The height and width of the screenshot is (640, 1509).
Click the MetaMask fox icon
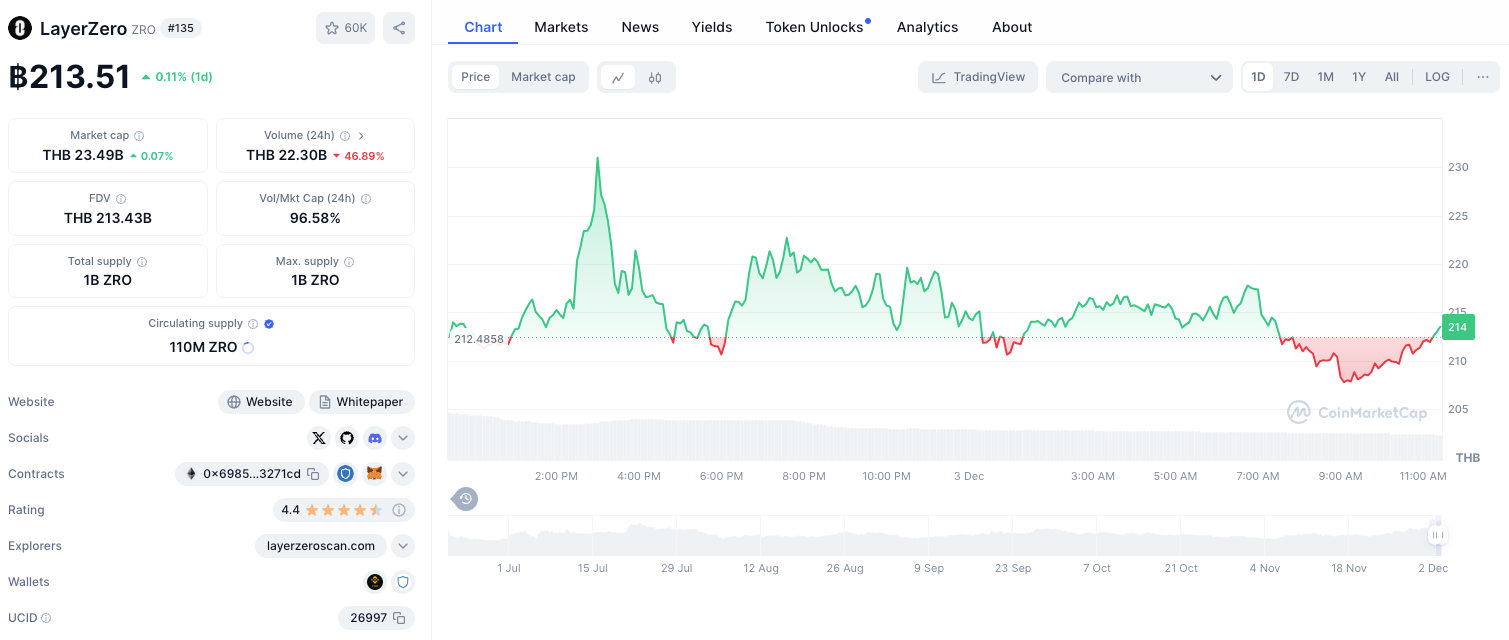point(374,474)
